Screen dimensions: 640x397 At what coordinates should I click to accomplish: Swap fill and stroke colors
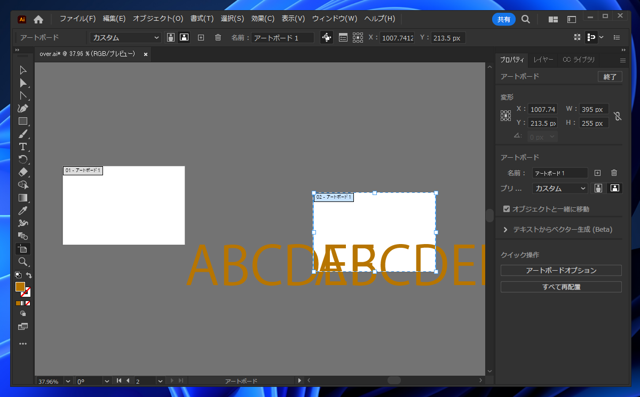(29, 275)
